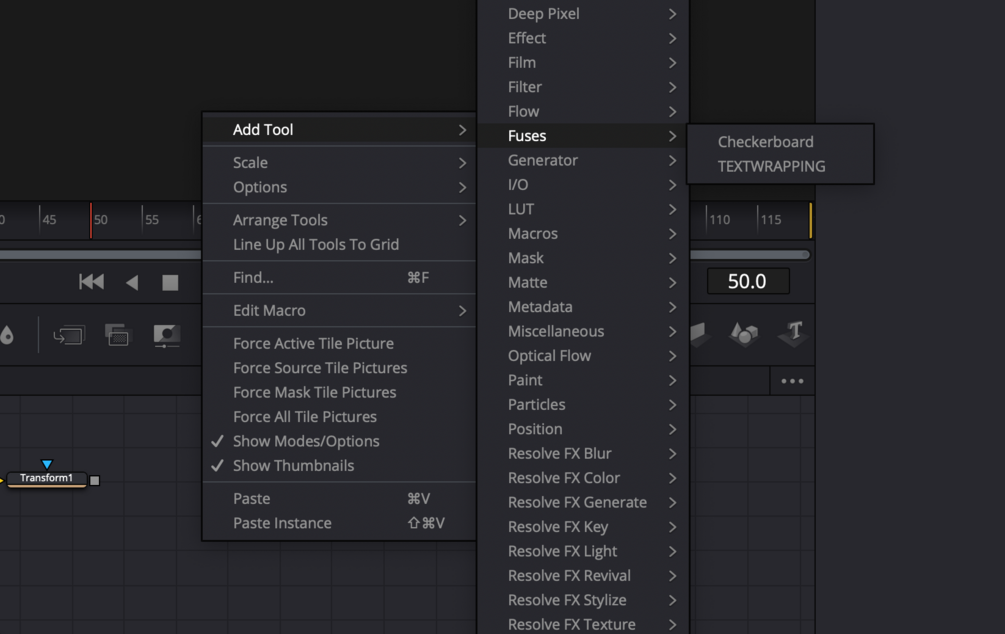The image size is (1005, 634).
Task: Add a Text 3D tool
Action: [794, 333]
